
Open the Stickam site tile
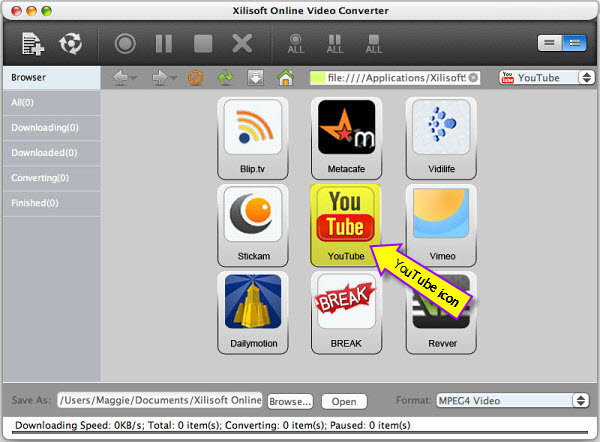pos(253,225)
